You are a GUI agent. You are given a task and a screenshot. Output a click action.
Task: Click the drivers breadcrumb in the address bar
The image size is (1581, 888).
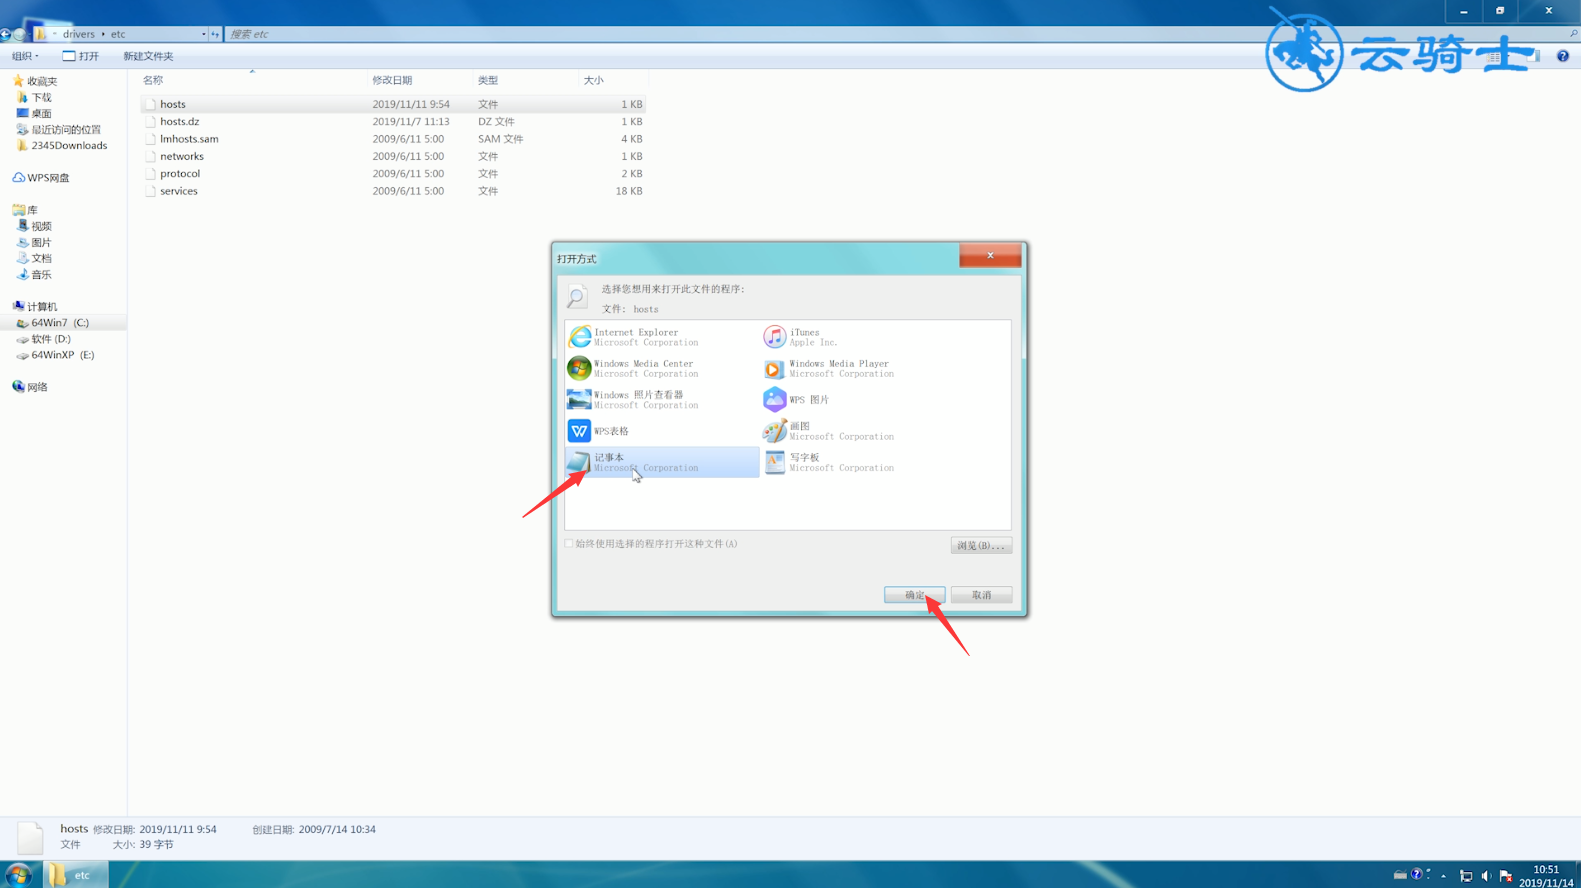tap(79, 34)
